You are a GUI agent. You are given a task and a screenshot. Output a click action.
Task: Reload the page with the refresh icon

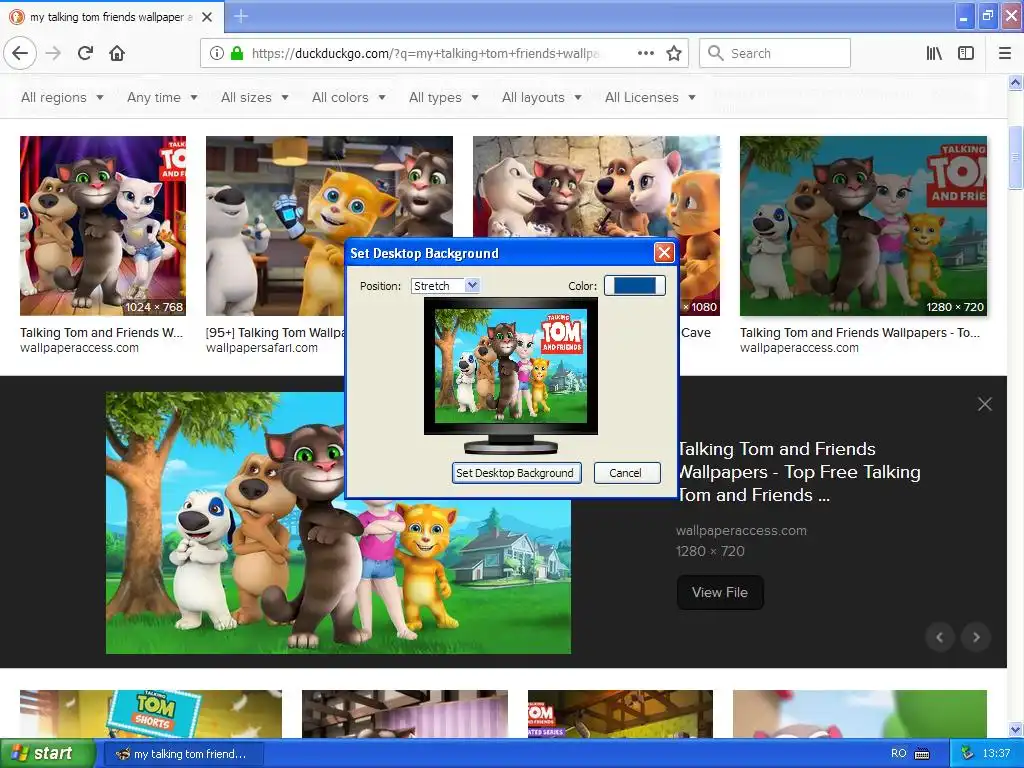pos(85,53)
